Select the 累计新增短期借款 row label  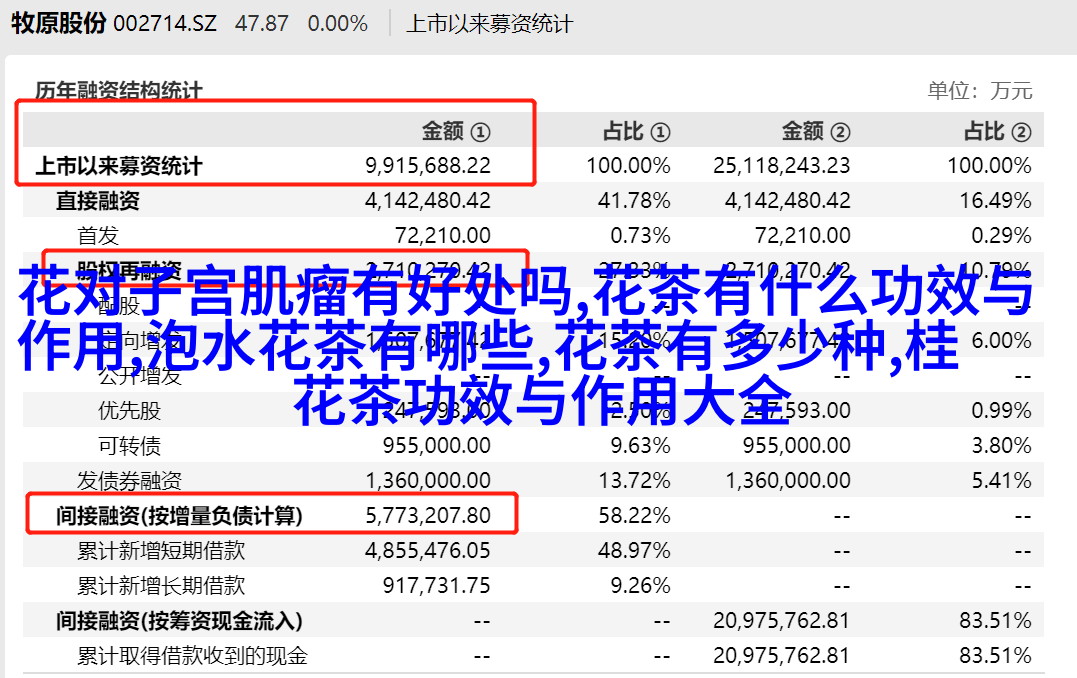(x=160, y=551)
